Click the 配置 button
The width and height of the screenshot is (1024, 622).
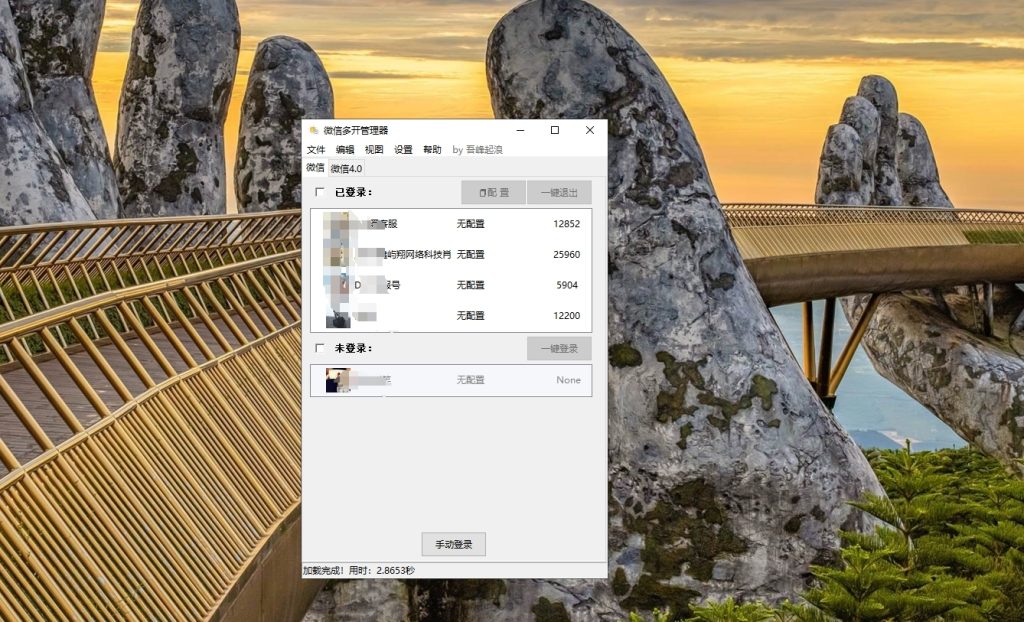(x=493, y=193)
